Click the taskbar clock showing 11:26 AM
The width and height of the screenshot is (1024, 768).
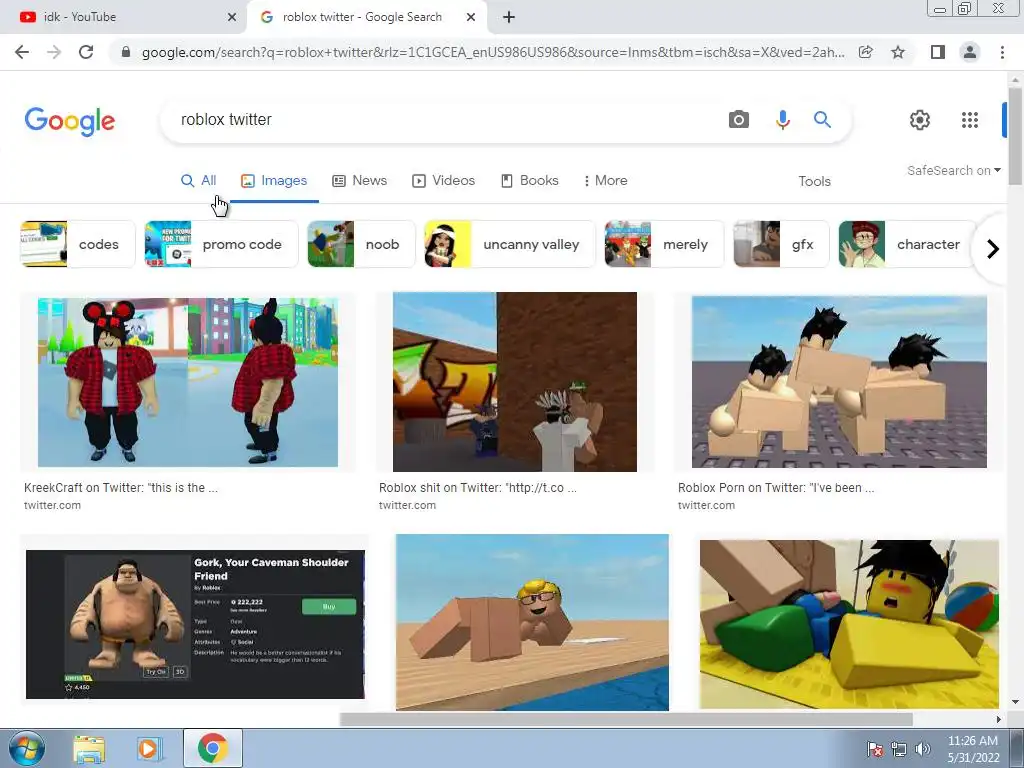973,749
